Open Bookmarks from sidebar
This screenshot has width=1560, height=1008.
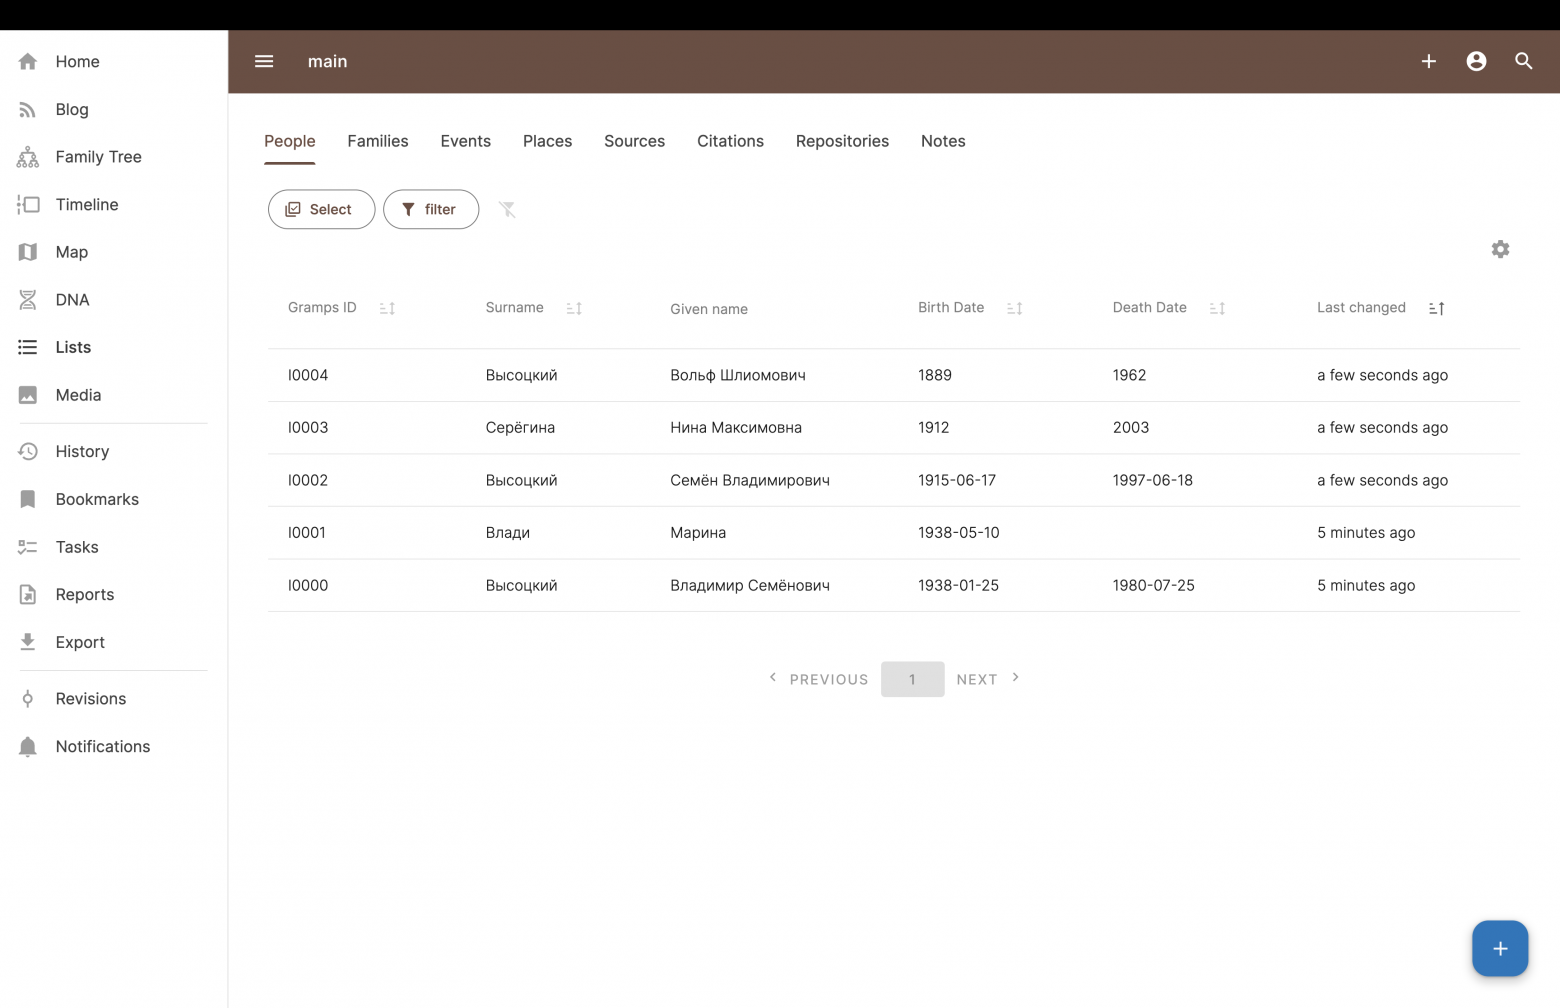[97, 499]
